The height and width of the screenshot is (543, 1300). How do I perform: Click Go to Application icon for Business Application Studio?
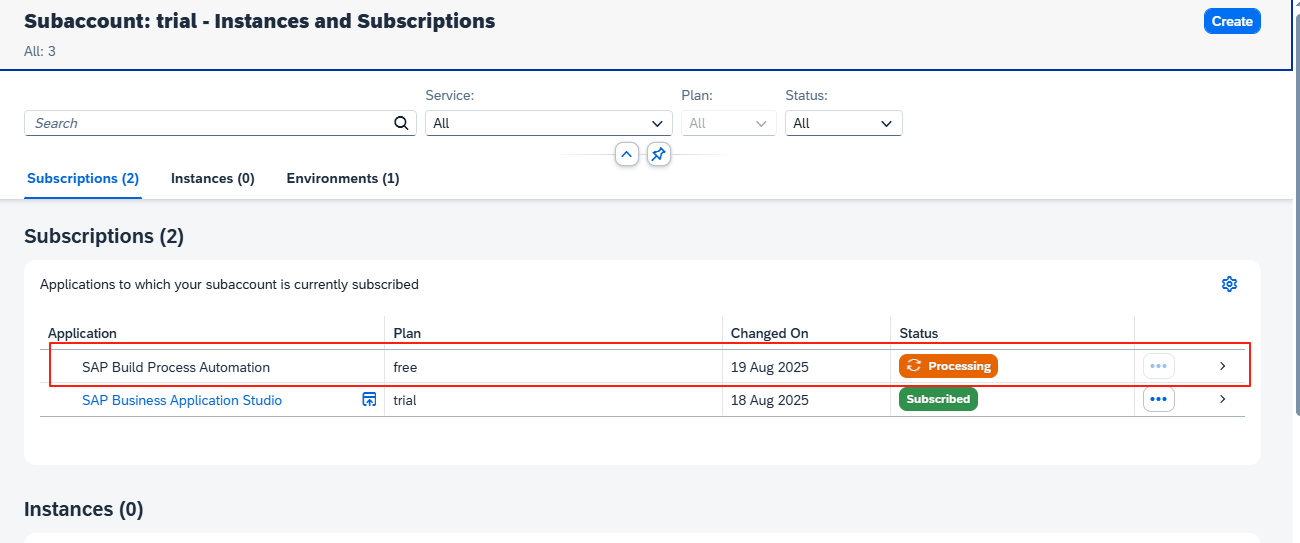point(369,400)
